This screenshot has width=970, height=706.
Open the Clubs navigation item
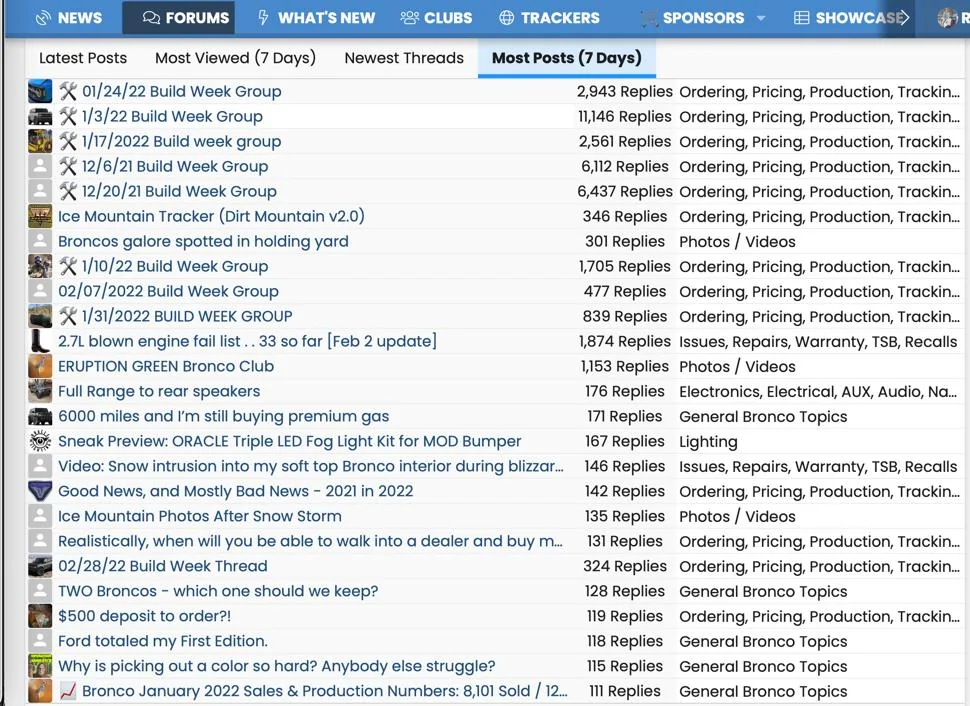point(436,18)
